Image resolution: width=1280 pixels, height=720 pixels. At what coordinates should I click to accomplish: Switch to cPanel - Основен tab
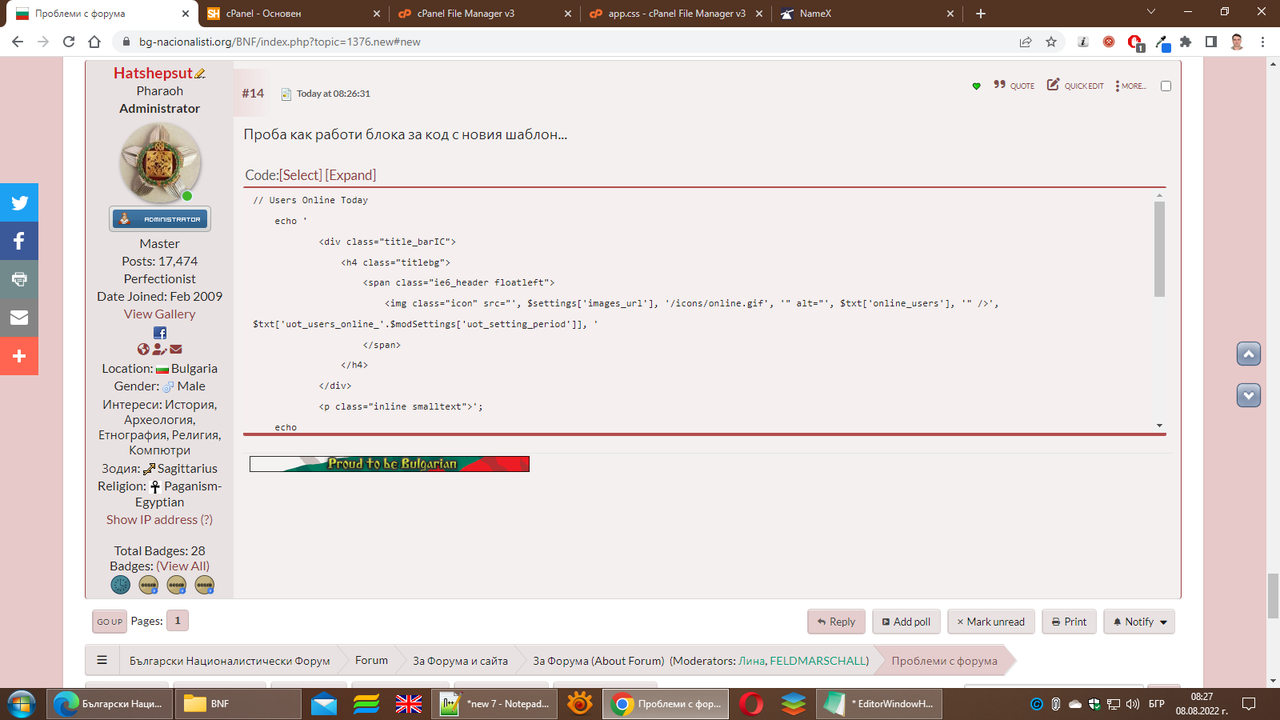(293, 14)
